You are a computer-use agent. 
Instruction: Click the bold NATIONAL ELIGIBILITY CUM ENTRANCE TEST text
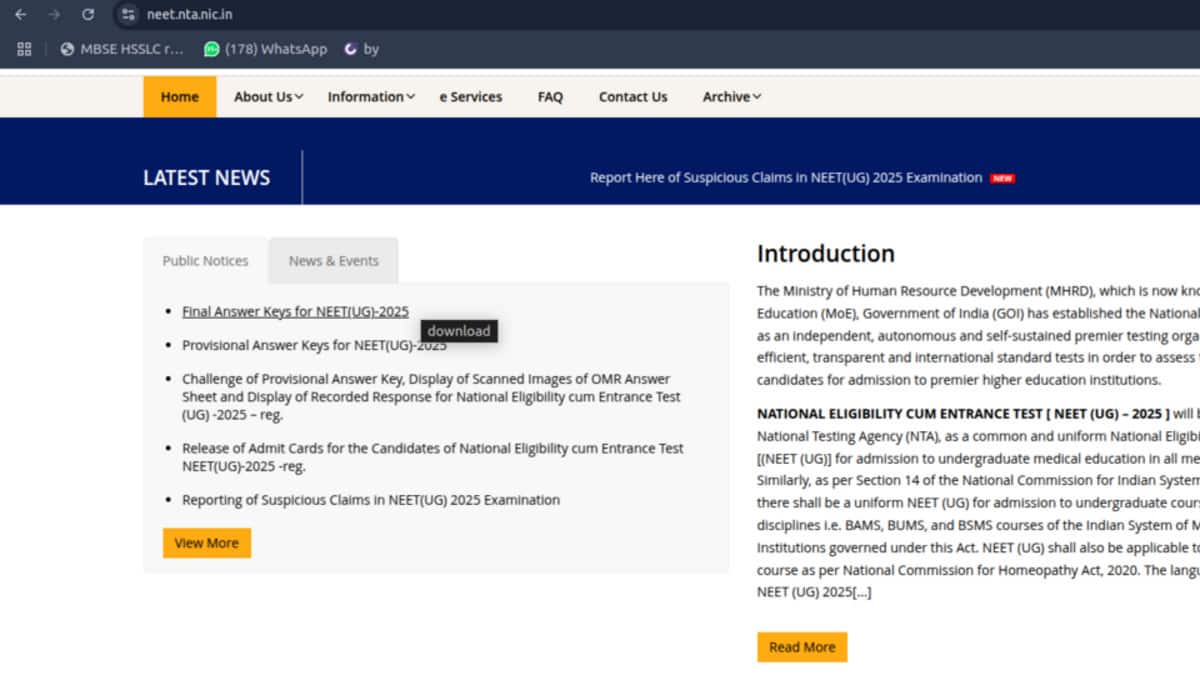963,414
